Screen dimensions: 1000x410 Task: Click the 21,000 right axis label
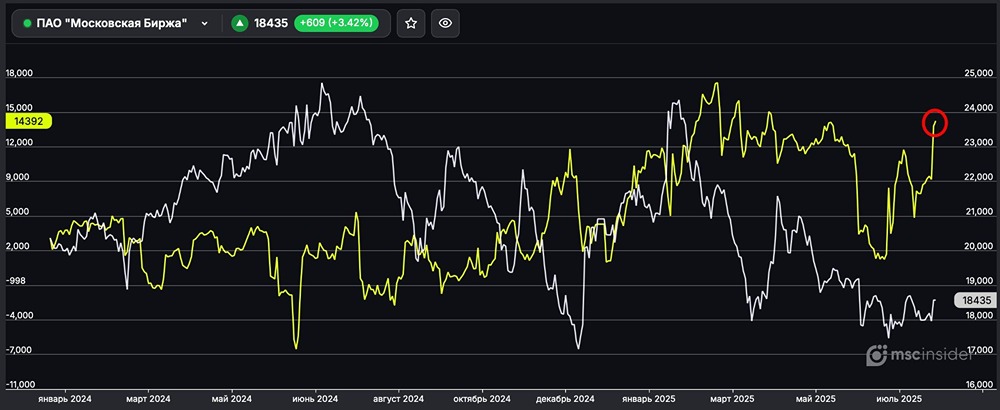(979, 212)
